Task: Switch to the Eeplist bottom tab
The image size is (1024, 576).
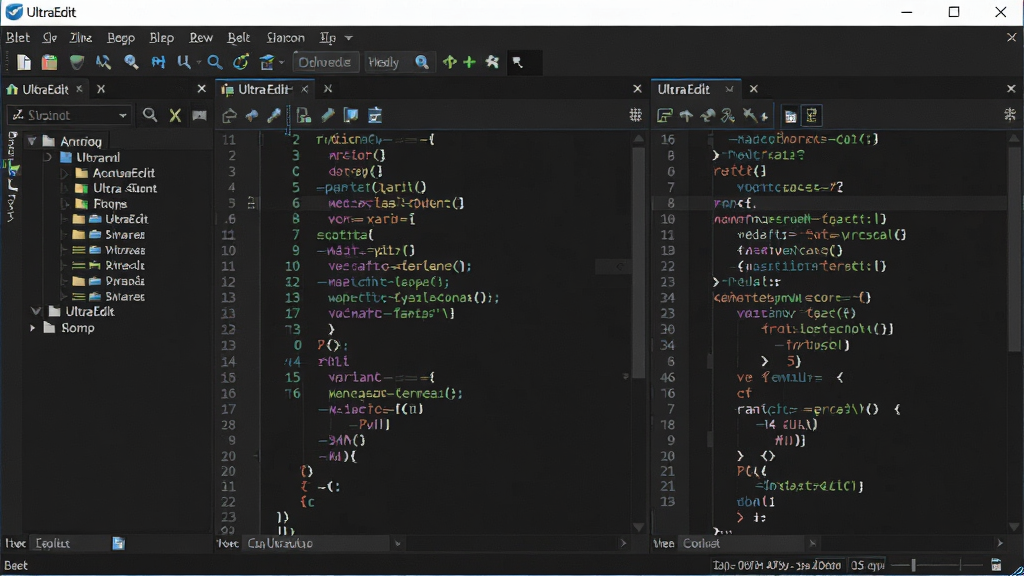Action: tap(52, 543)
